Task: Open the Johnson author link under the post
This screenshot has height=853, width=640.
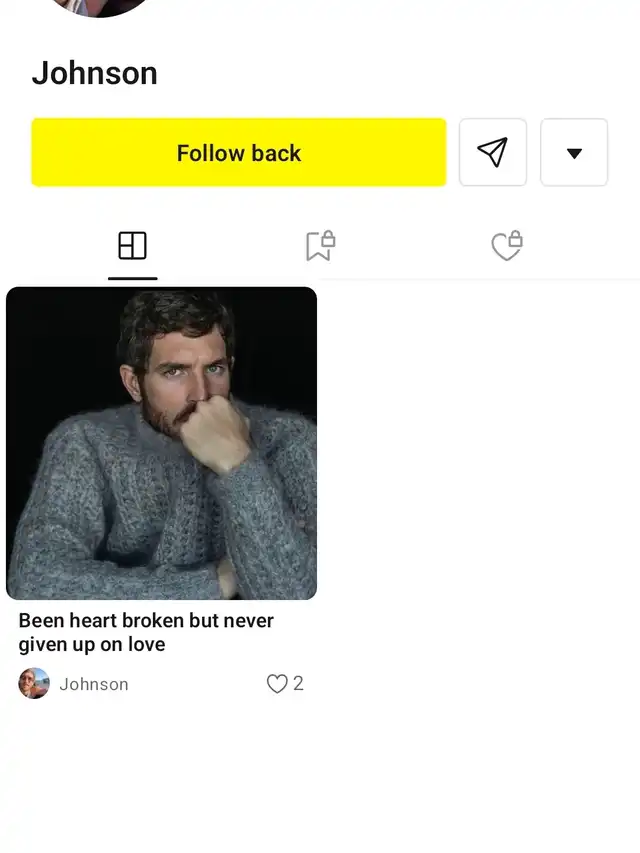Action: tap(94, 684)
